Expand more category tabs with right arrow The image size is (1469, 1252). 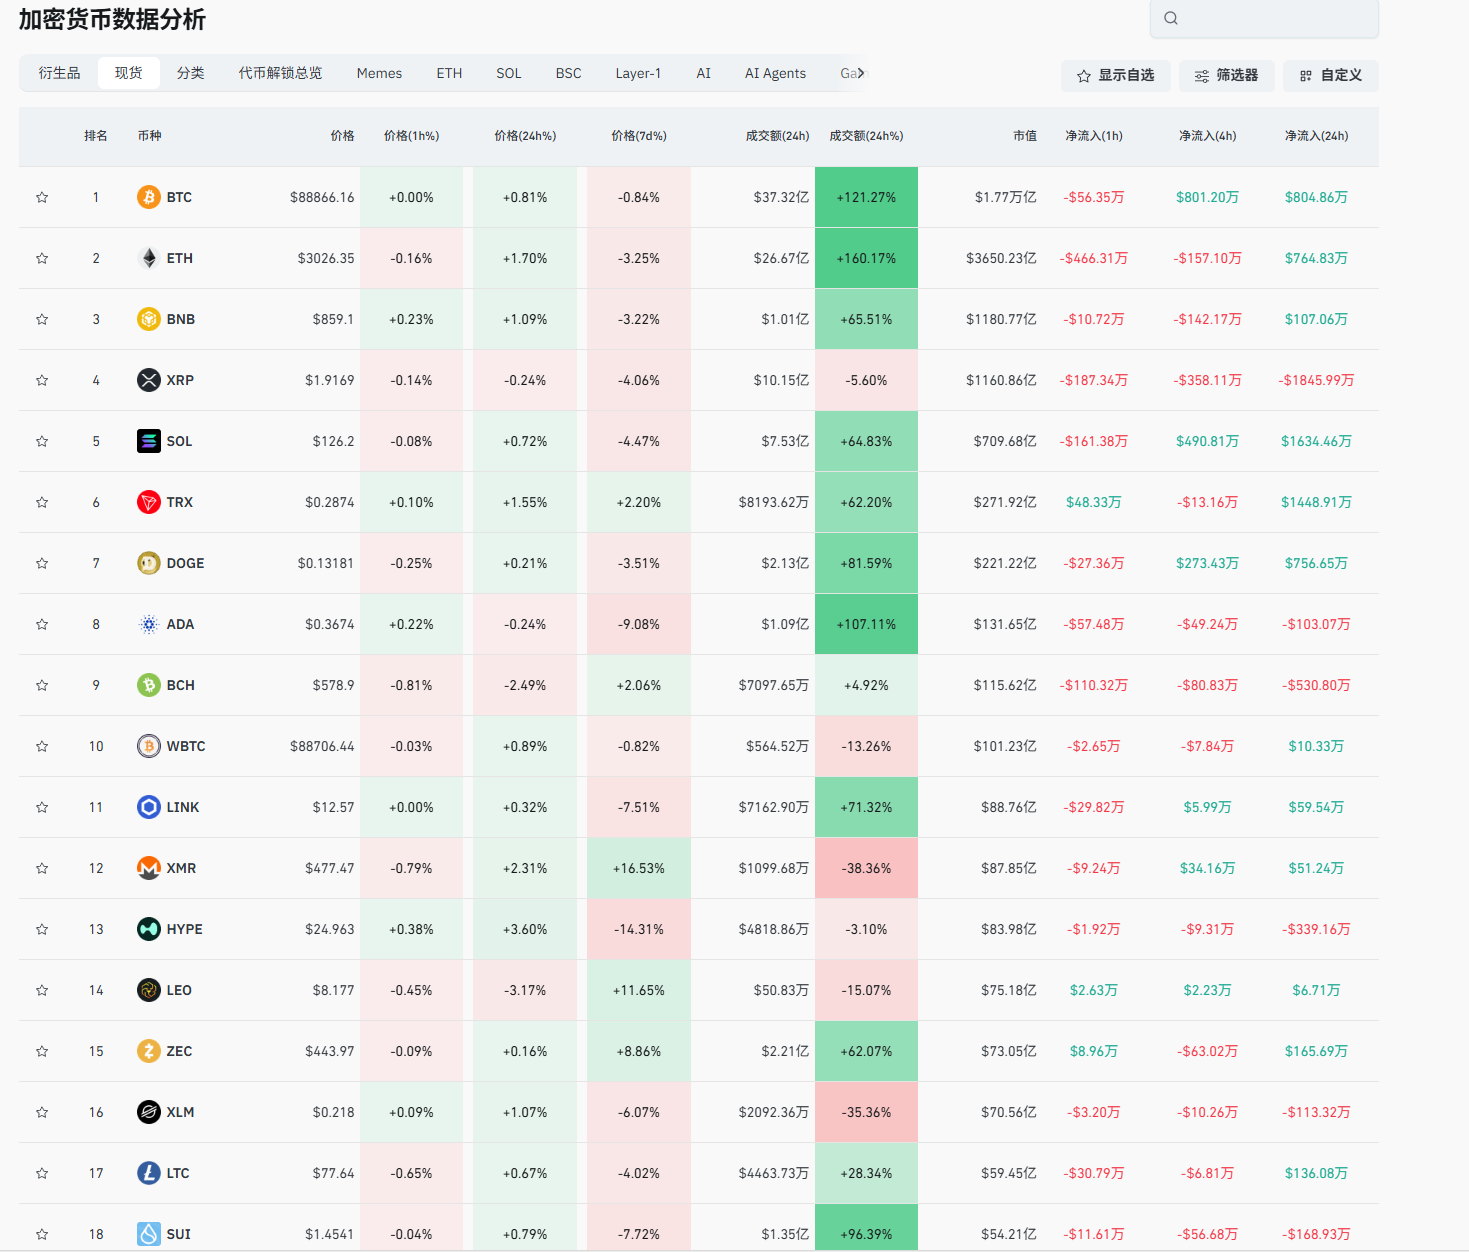[861, 73]
